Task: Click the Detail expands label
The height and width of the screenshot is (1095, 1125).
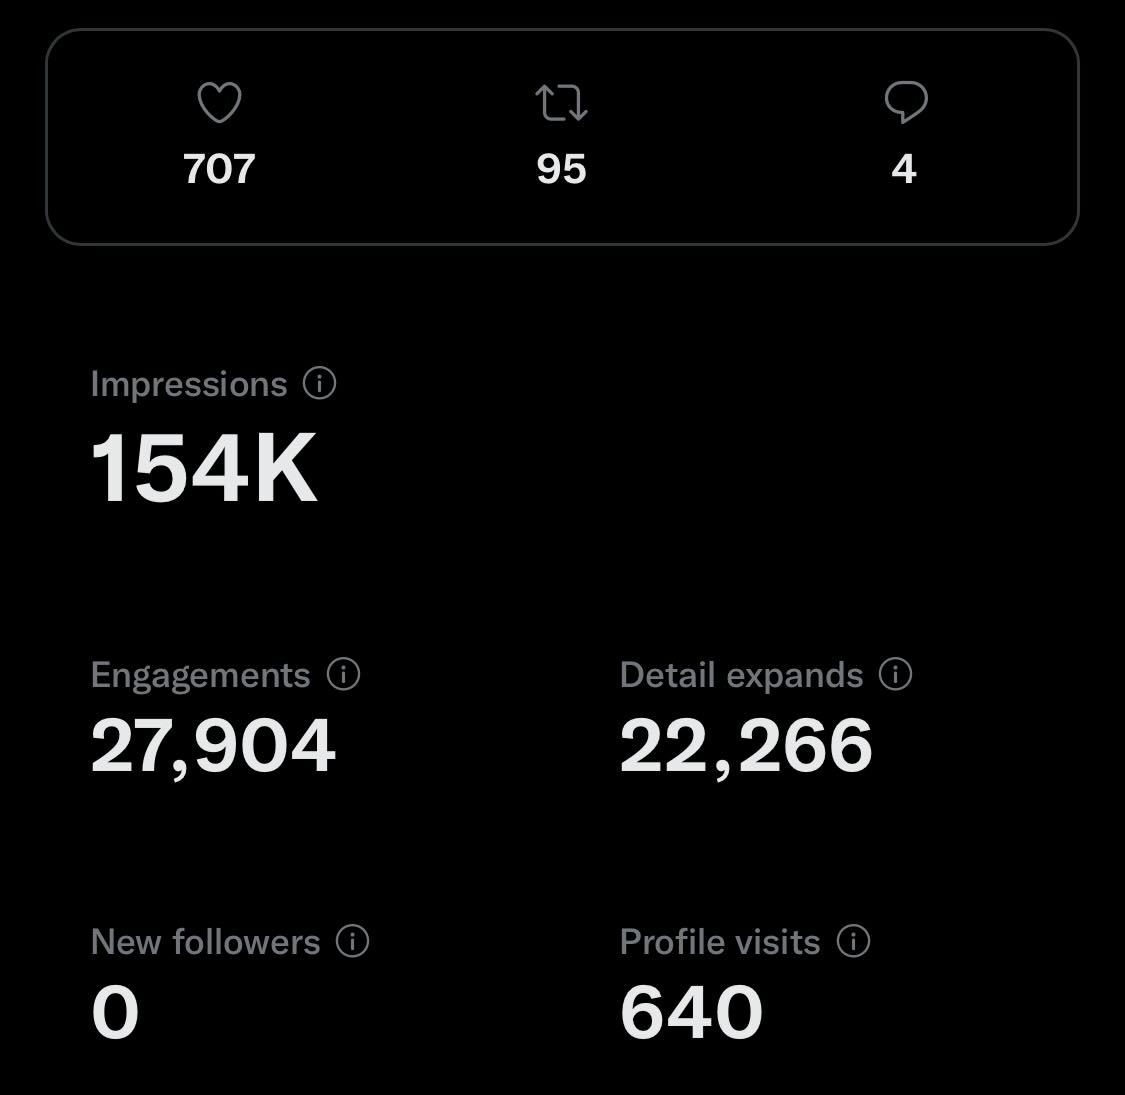Action: pos(741,676)
